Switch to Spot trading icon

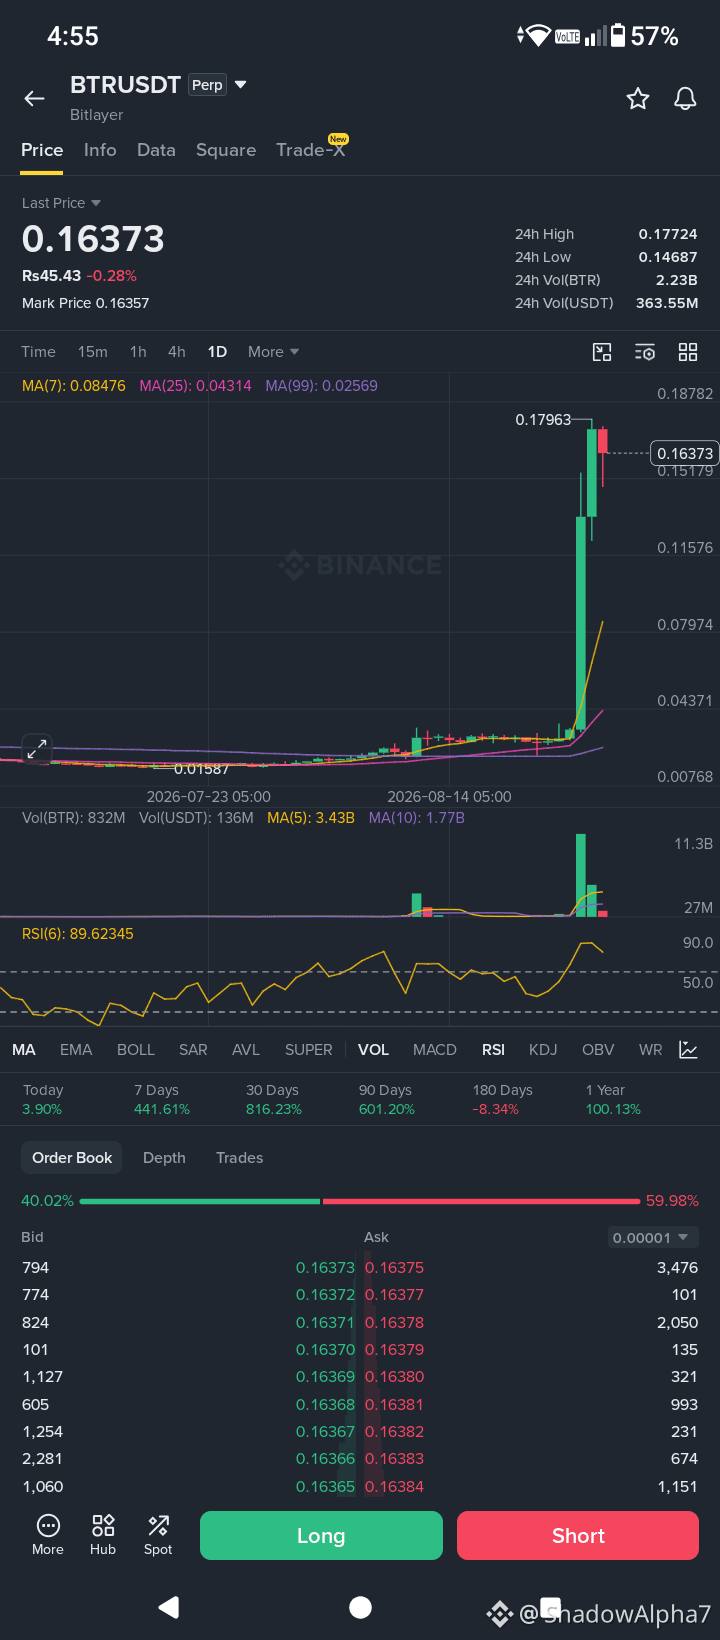click(158, 1535)
